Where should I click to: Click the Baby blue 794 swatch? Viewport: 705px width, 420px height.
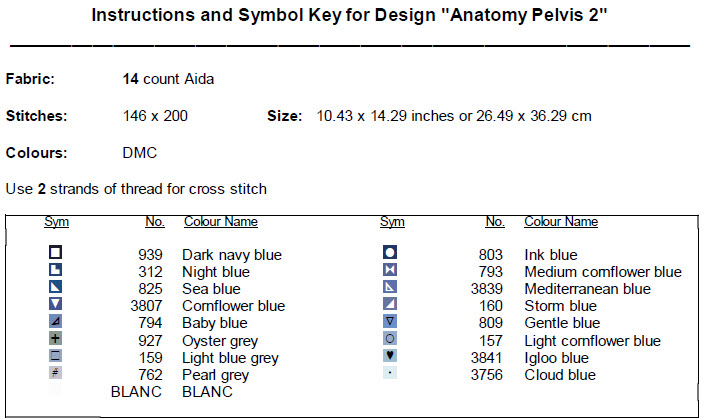pyautogui.click(x=56, y=322)
